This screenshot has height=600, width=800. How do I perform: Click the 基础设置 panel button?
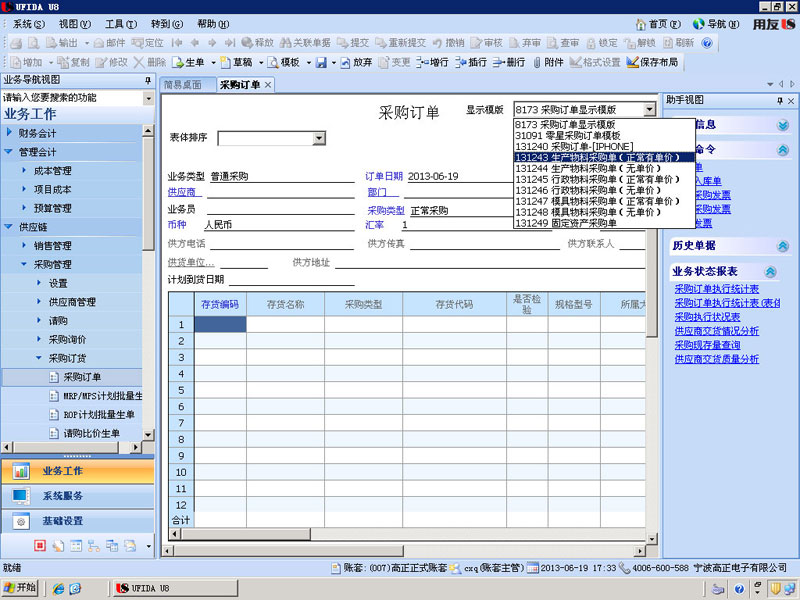78,521
